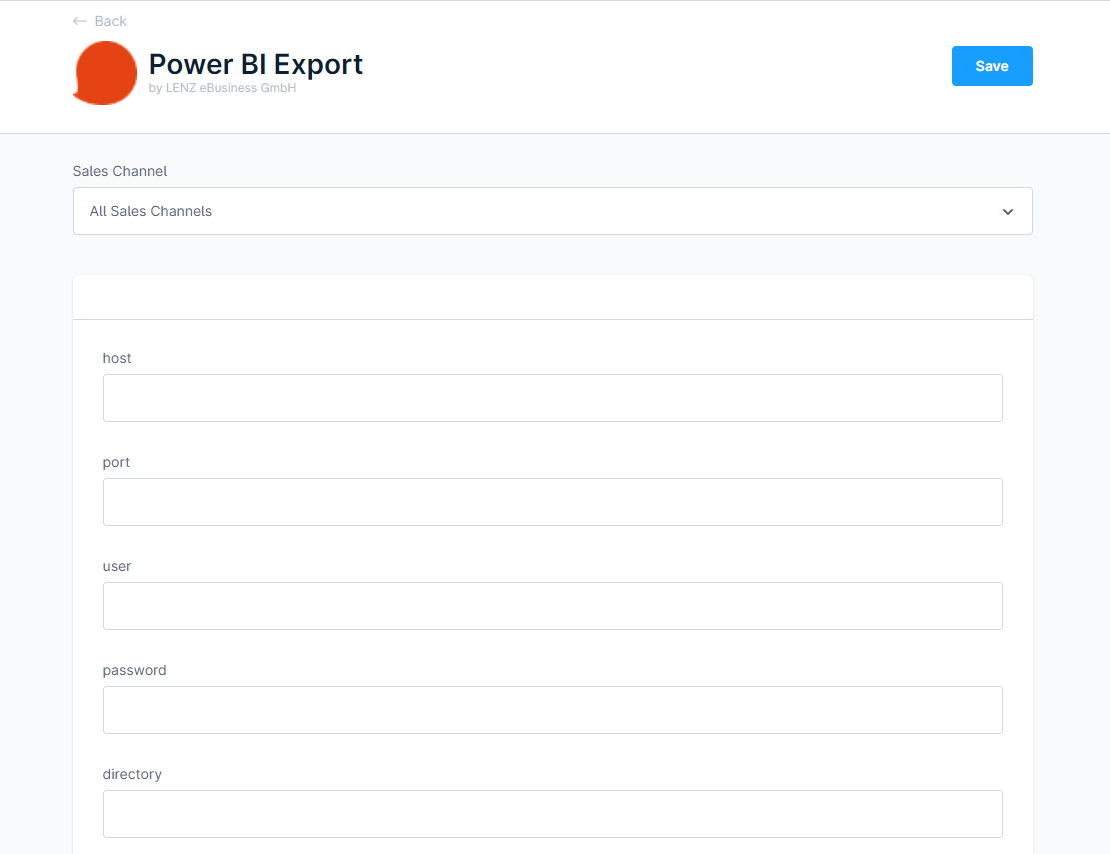Click the password field label
The height and width of the screenshot is (854, 1110).
134,670
